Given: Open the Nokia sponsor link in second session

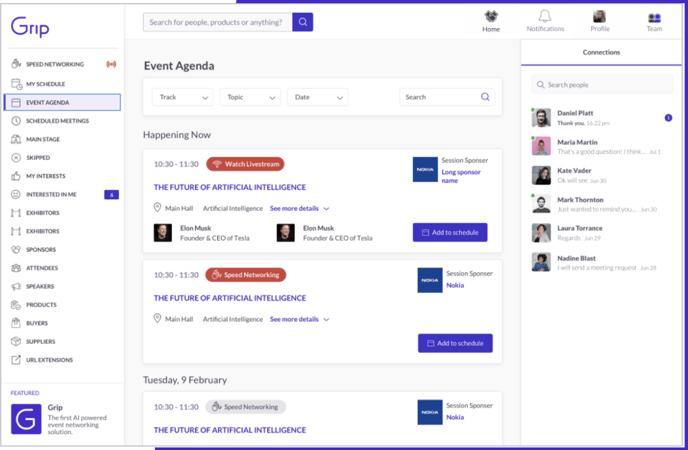Looking at the screenshot, I should (x=455, y=285).
